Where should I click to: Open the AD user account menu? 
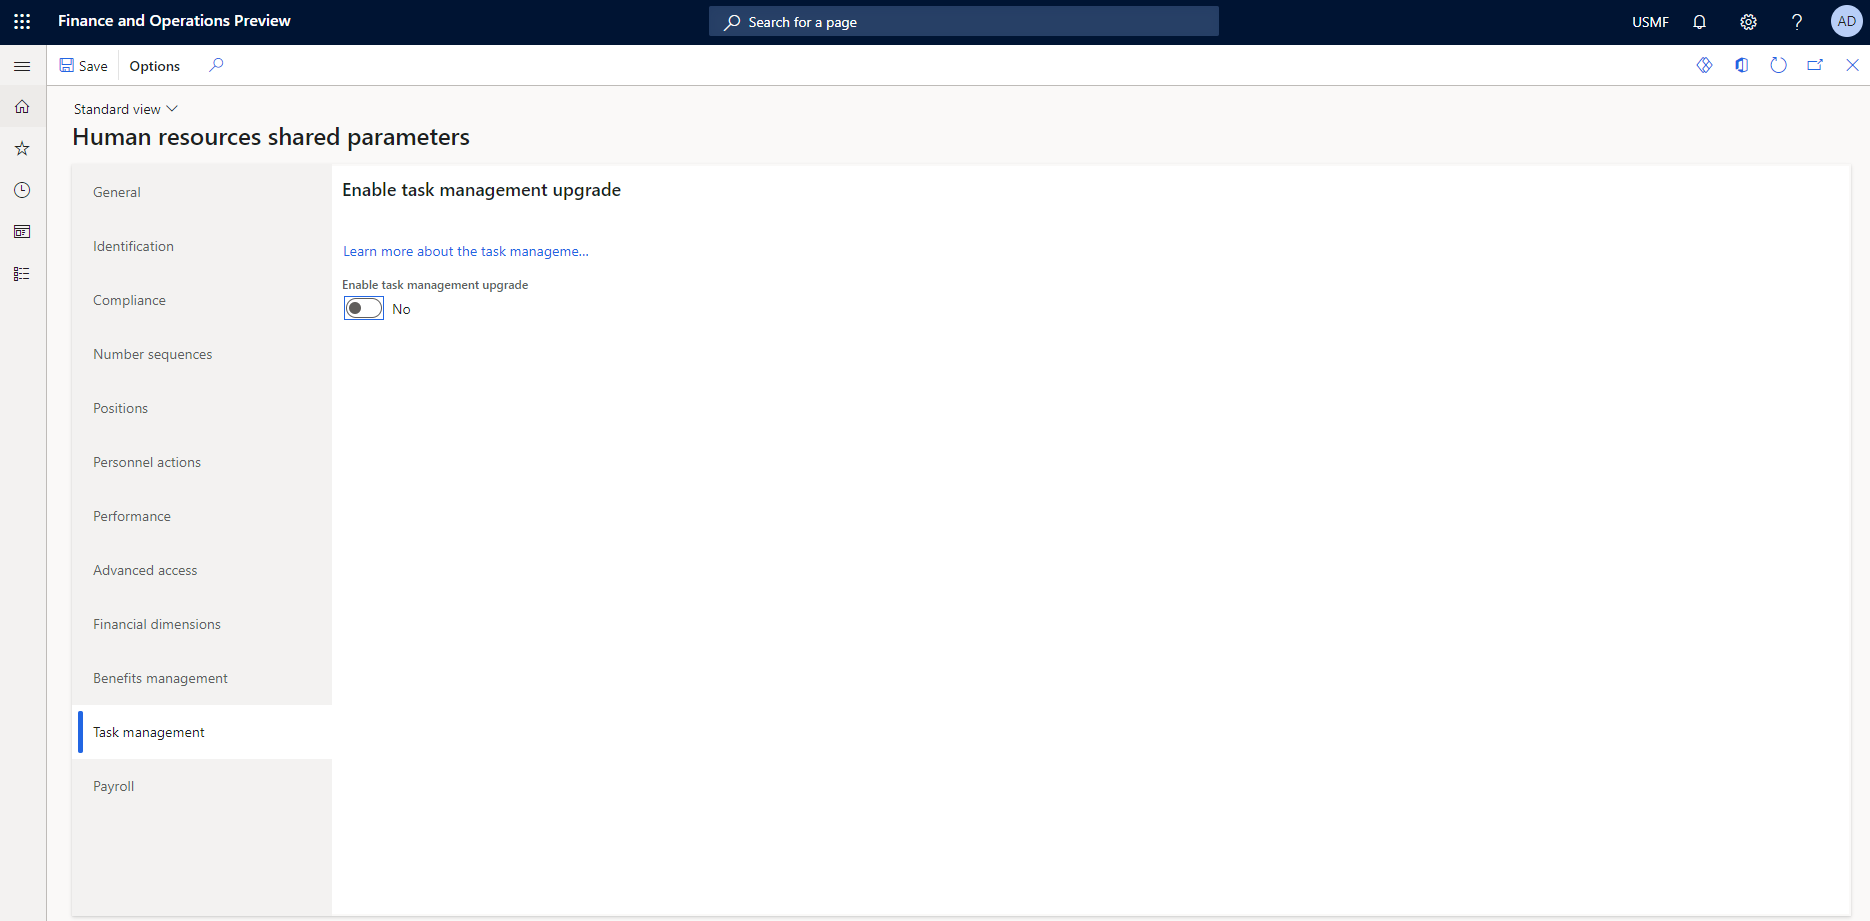tap(1845, 21)
